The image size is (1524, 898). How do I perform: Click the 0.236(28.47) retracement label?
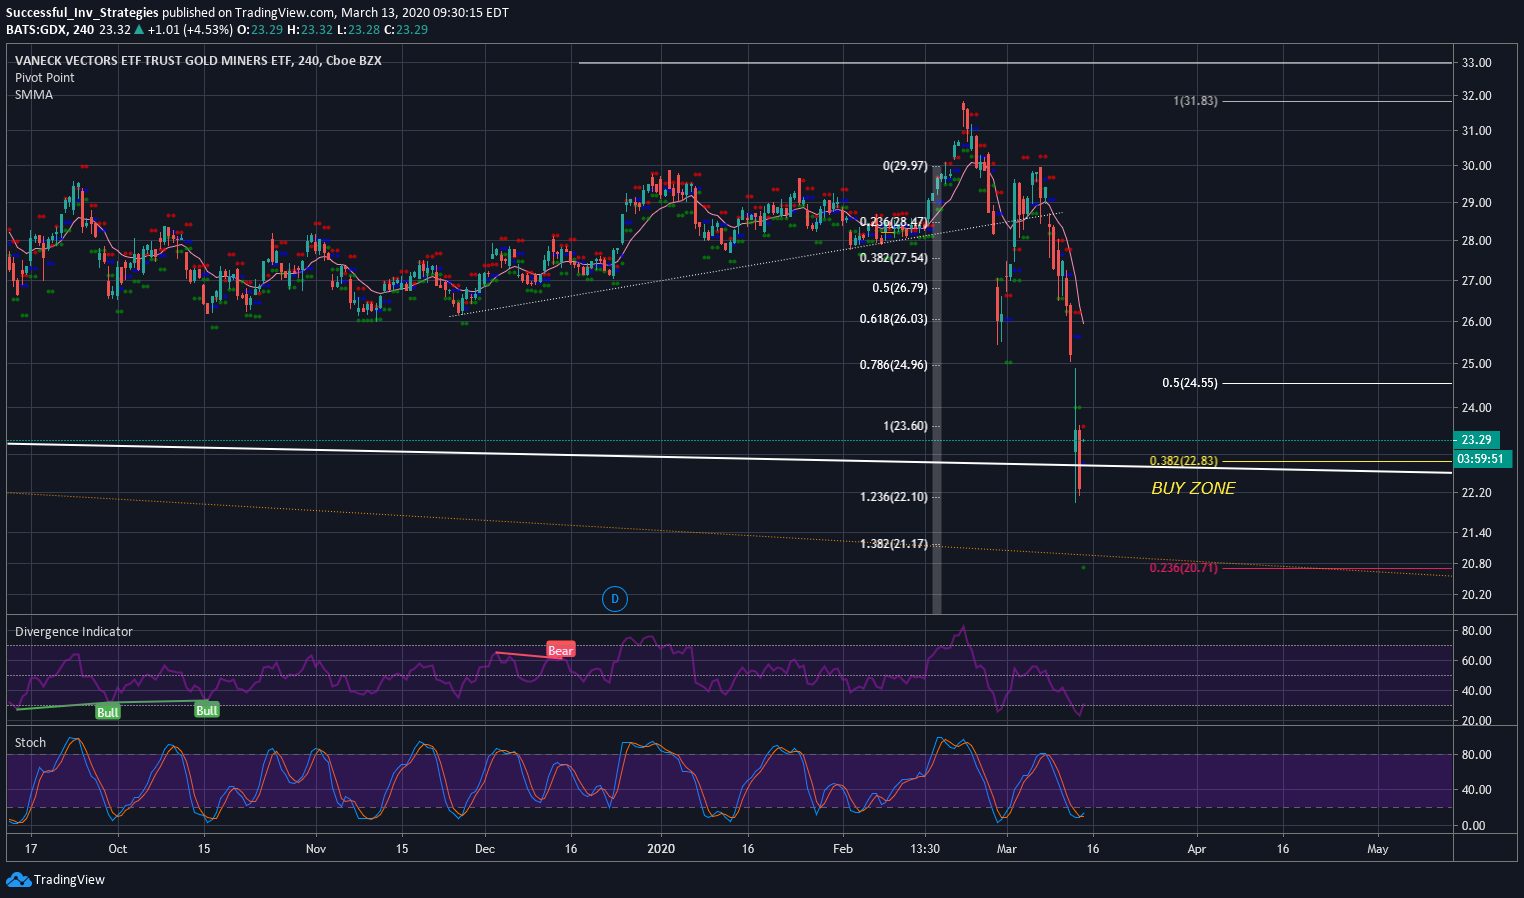(x=894, y=222)
